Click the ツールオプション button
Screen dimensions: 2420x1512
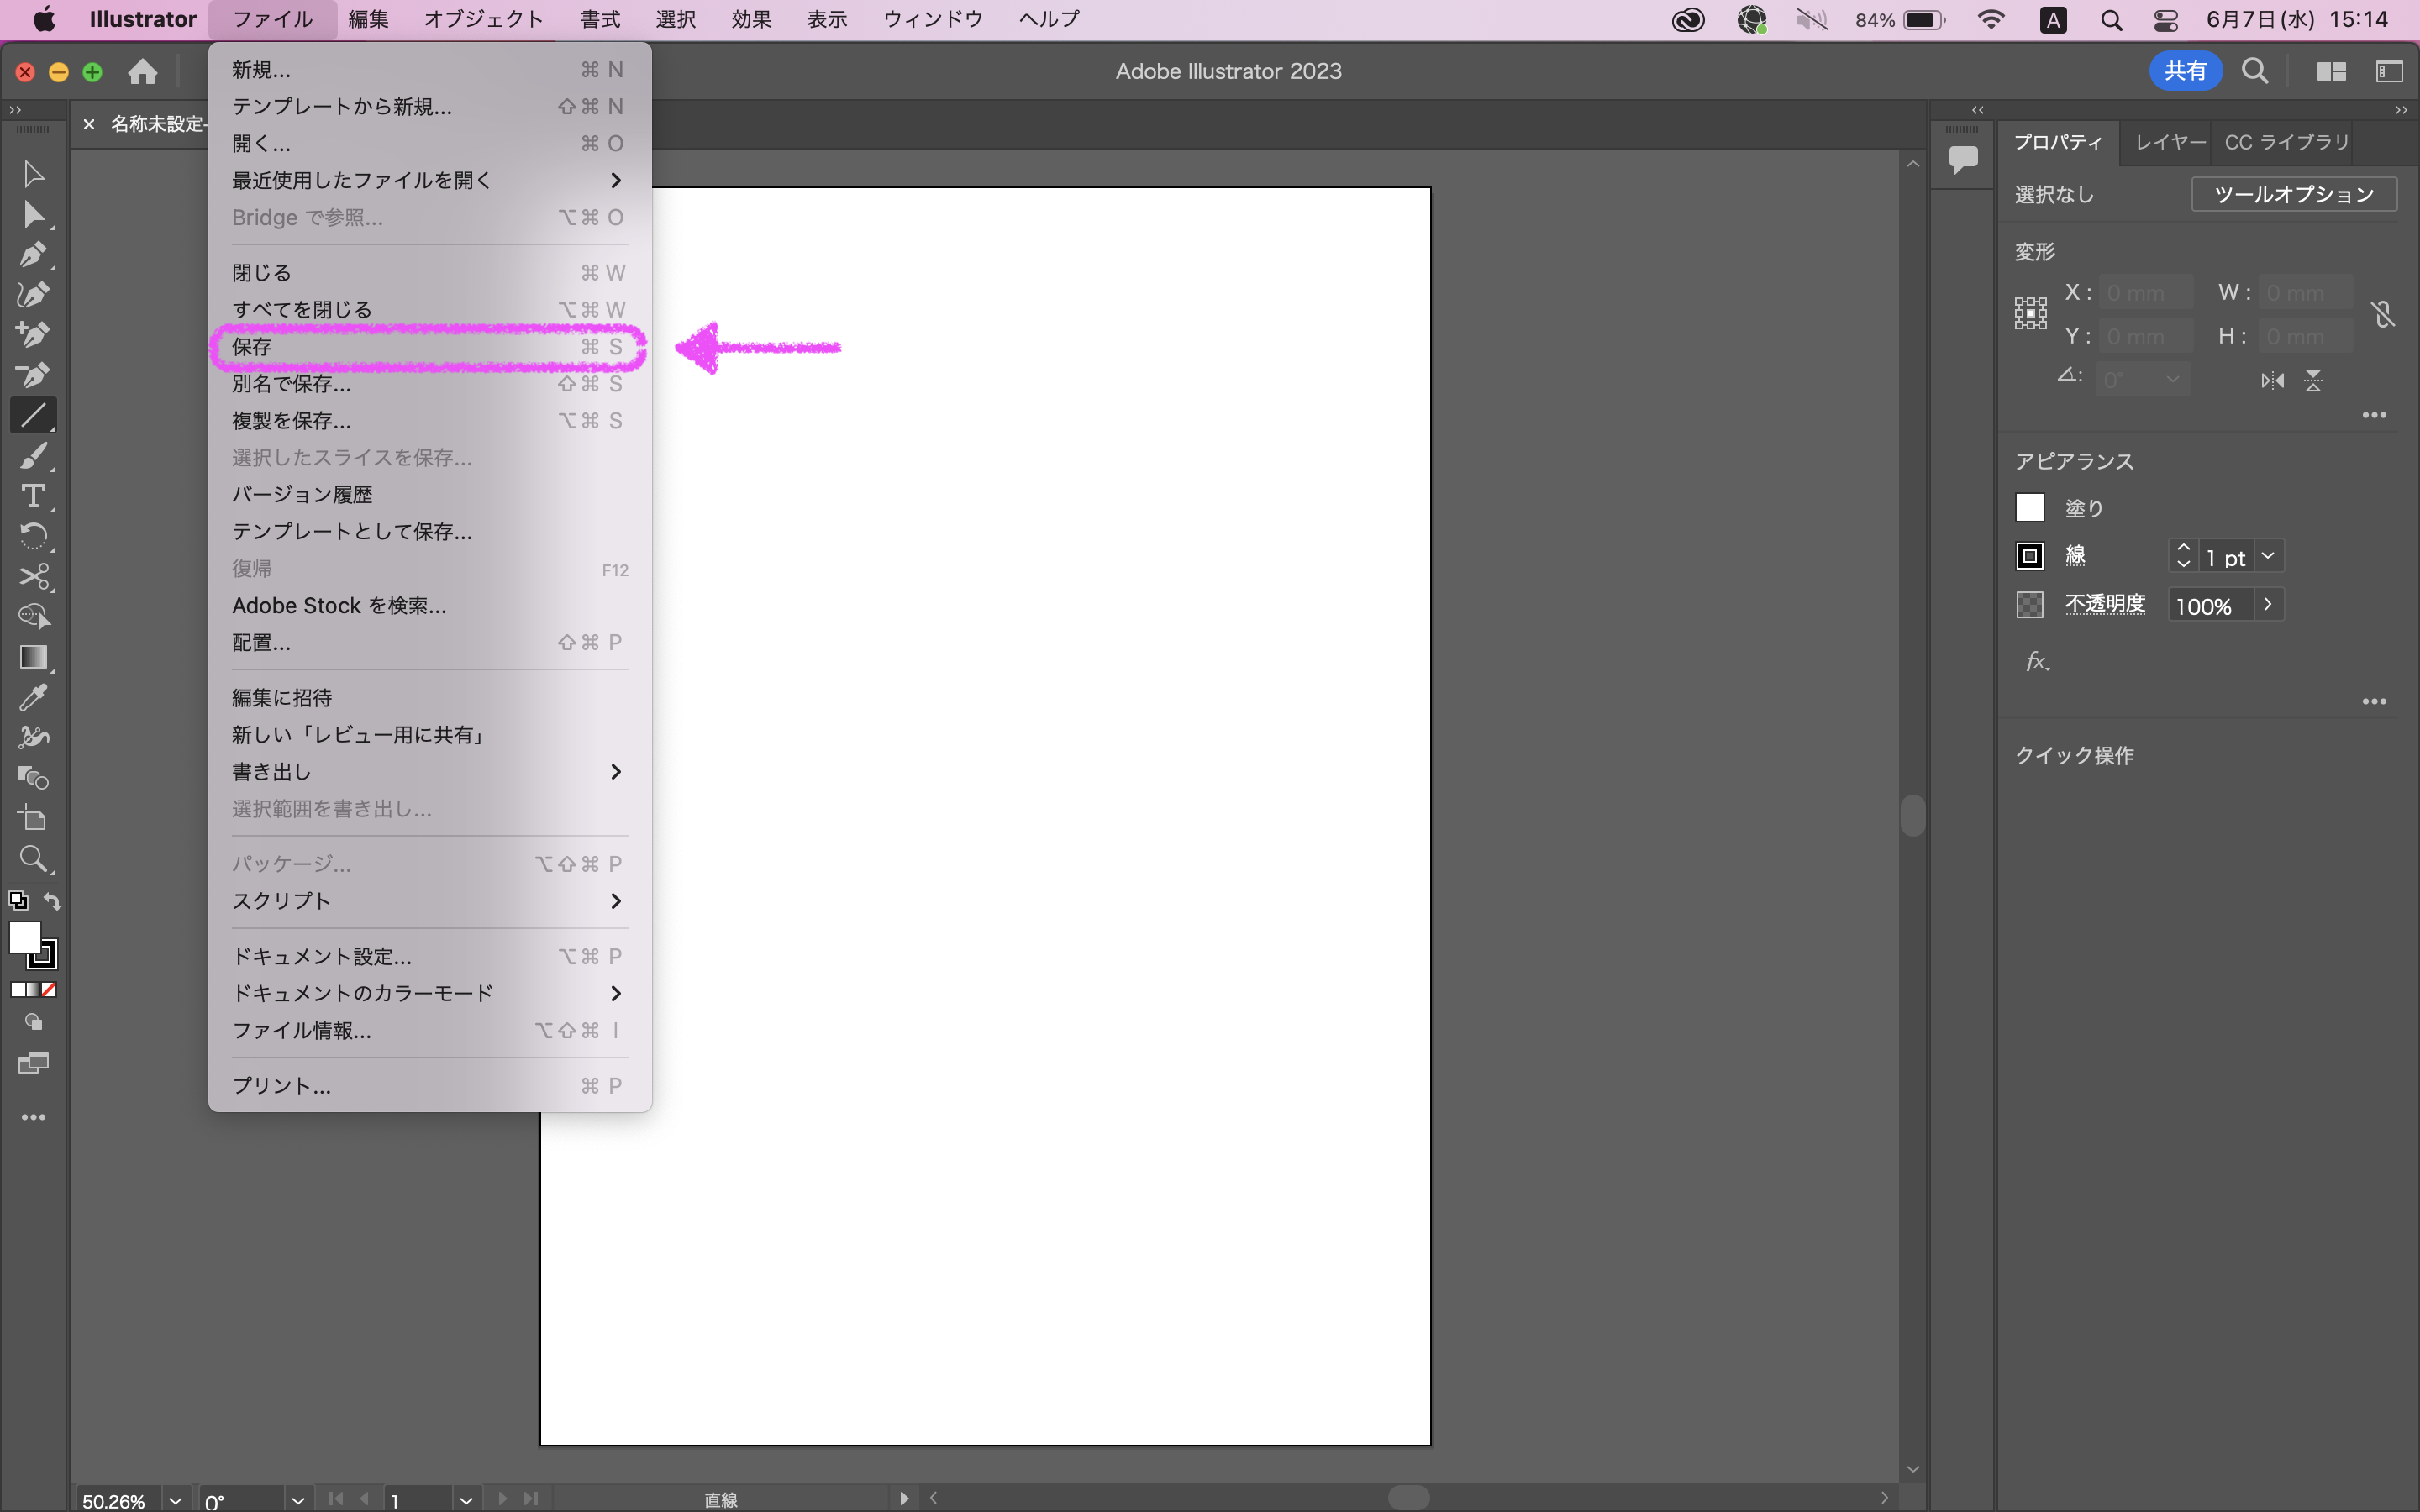point(2293,194)
